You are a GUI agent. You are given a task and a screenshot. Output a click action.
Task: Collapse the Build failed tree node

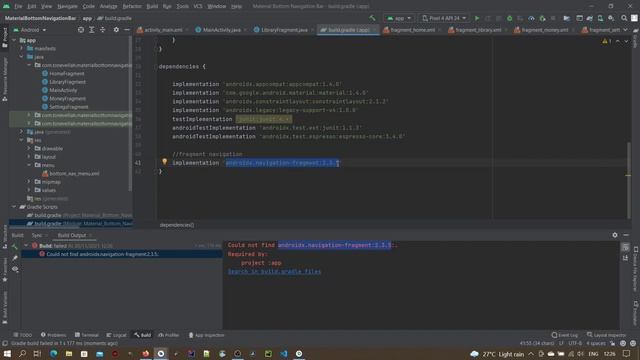tap(27, 246)
